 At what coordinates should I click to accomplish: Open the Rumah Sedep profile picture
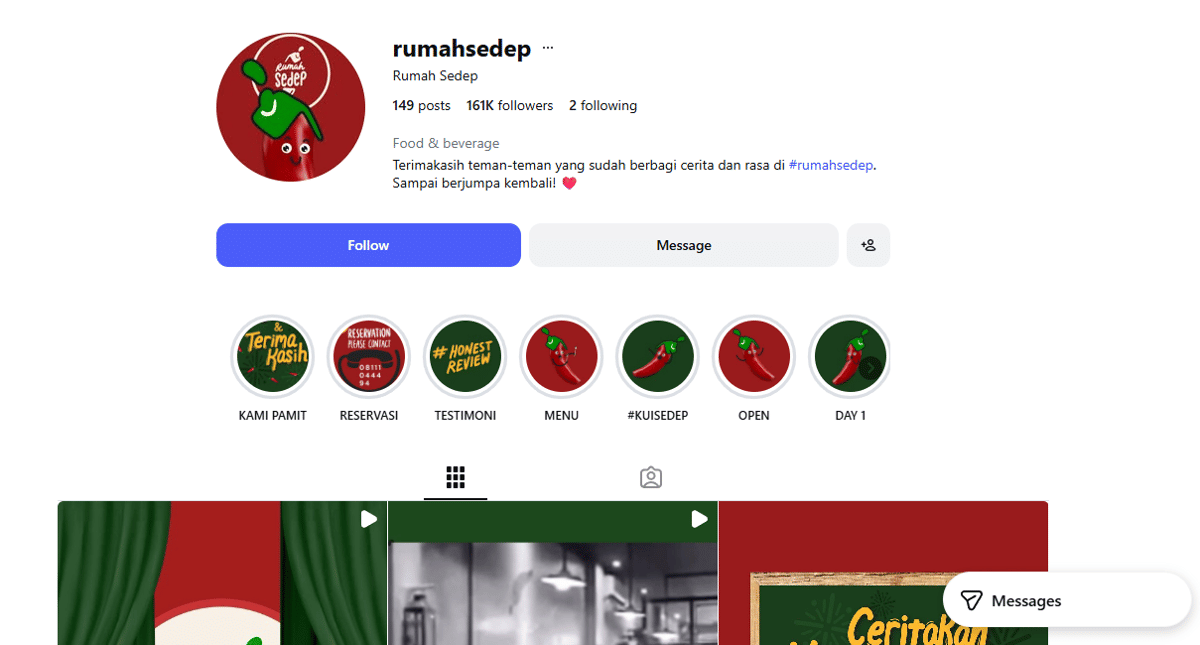tap(291, 107)
